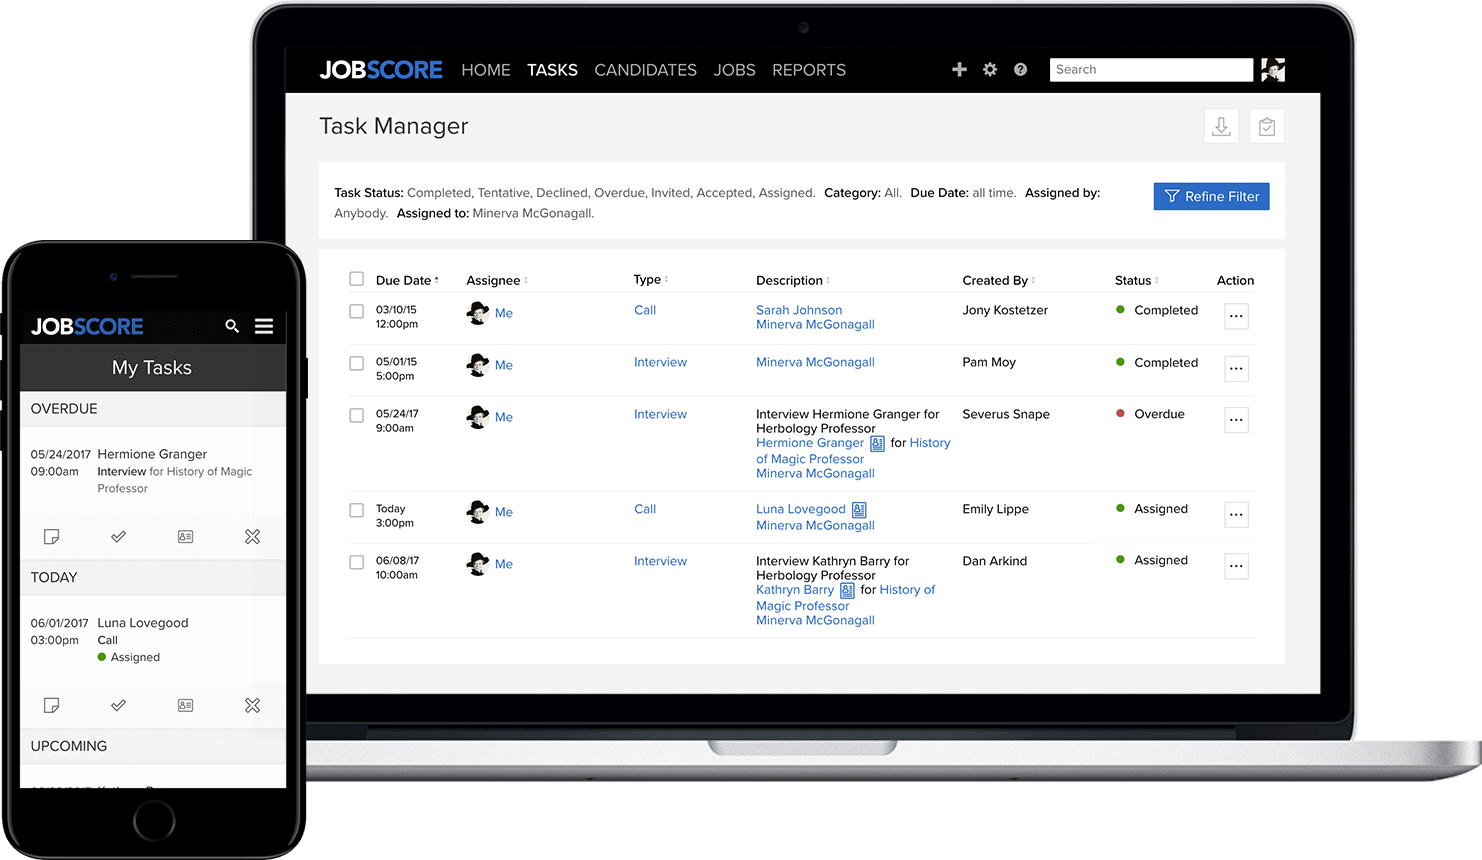
Task: Open the settings gear icon
Action: click(989, 69)
